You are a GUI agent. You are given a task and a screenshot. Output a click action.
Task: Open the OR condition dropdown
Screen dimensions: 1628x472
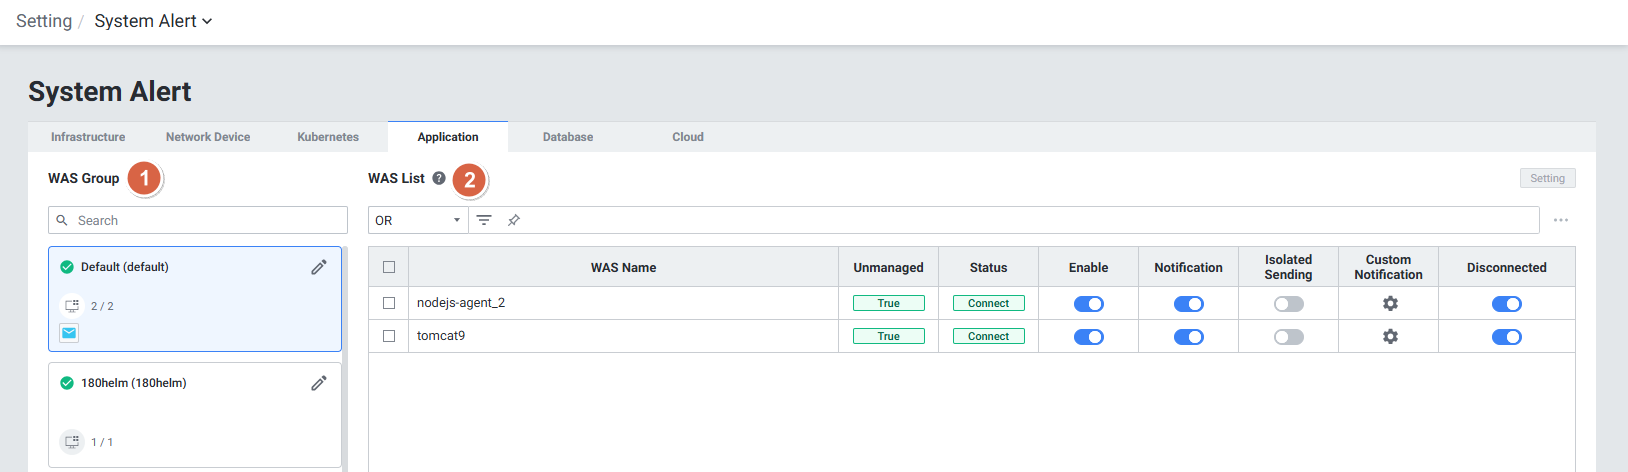(x=417, y=220)
